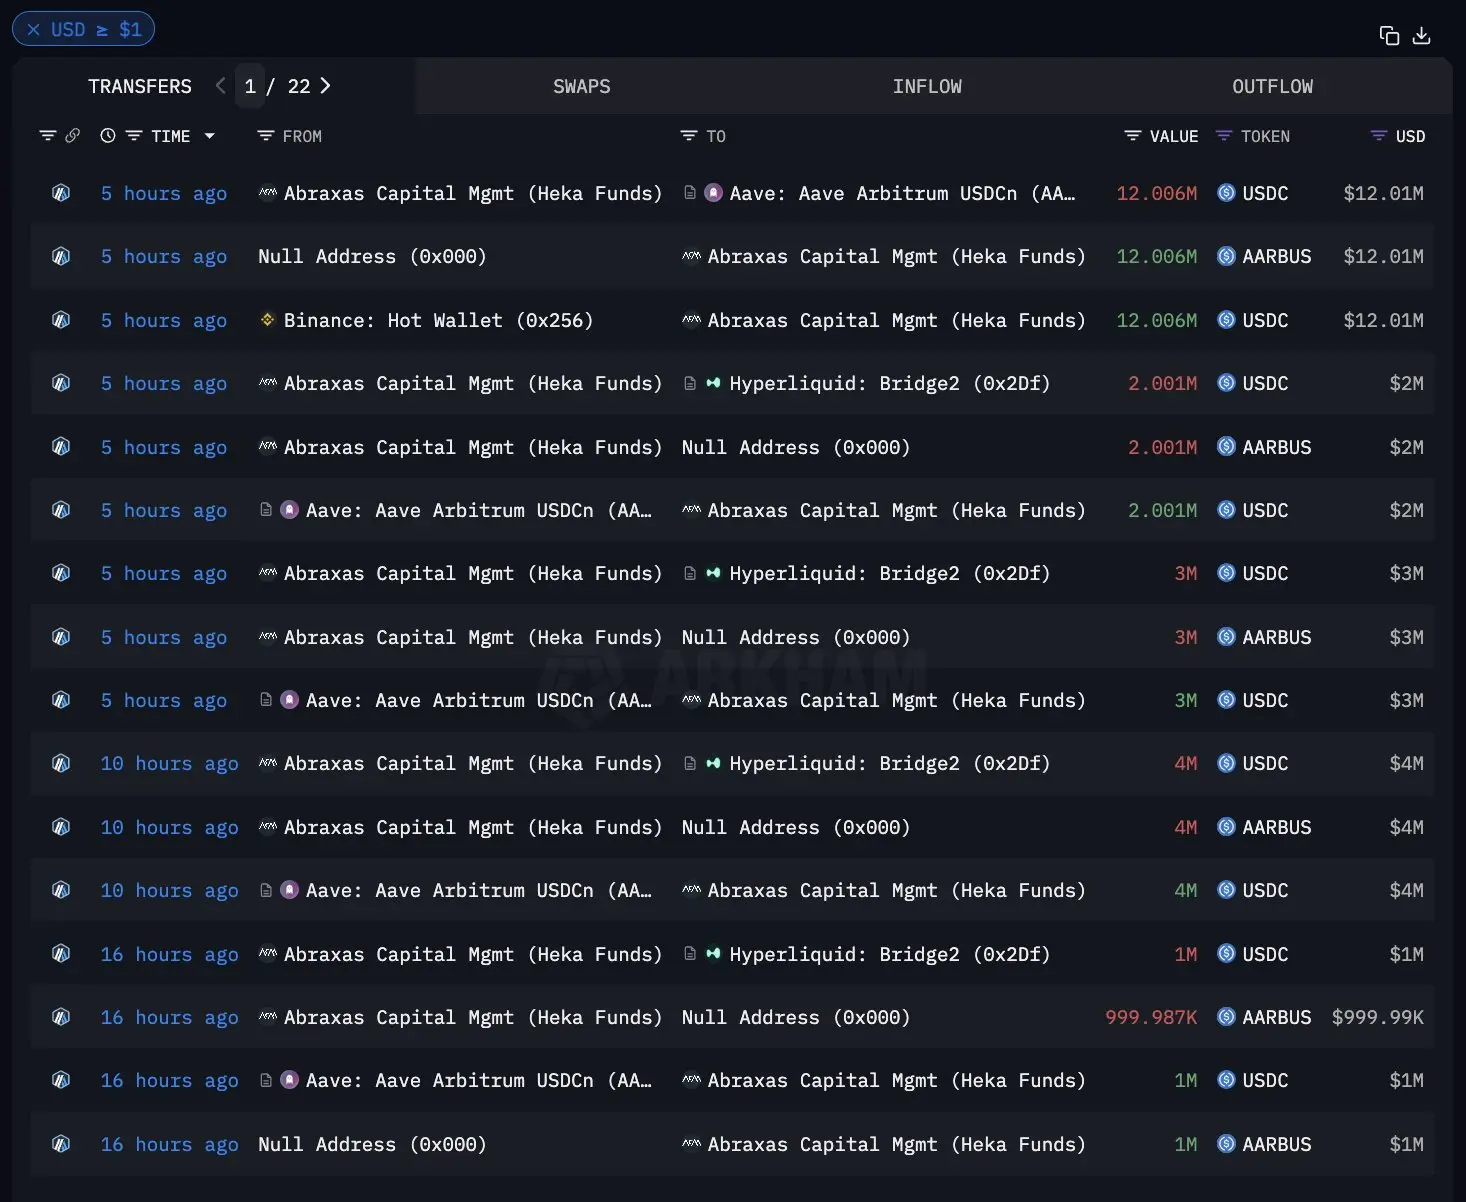Click Arbitrum chain icon in Binance row

pyautogui.click(x=61, y=320)
